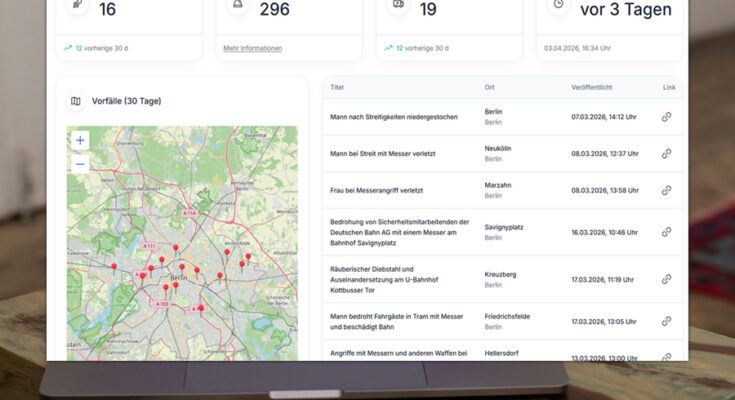
Task: Click the map icon beside Vorfälle (30 Tage)
Action: 76,101
